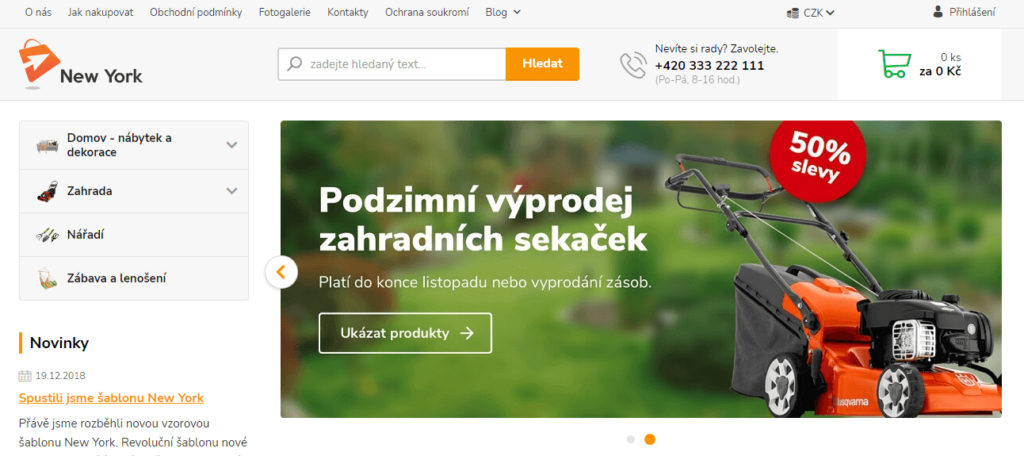Viewport: 1024px width, 456px height.
Task: Select the first carousel dot
Action: pyautogui.click(x=631, y=439)
